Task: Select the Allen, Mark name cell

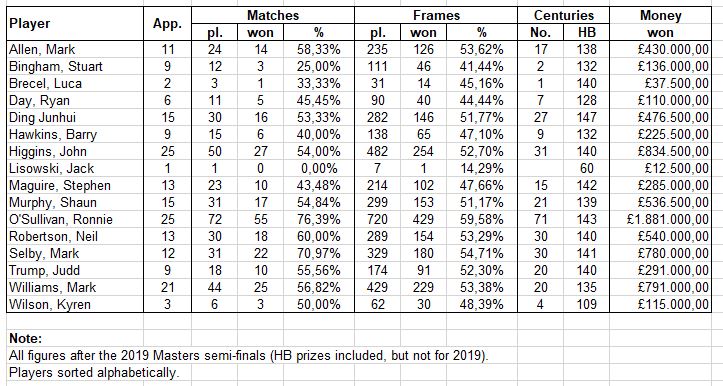Action: click(75, 49)
